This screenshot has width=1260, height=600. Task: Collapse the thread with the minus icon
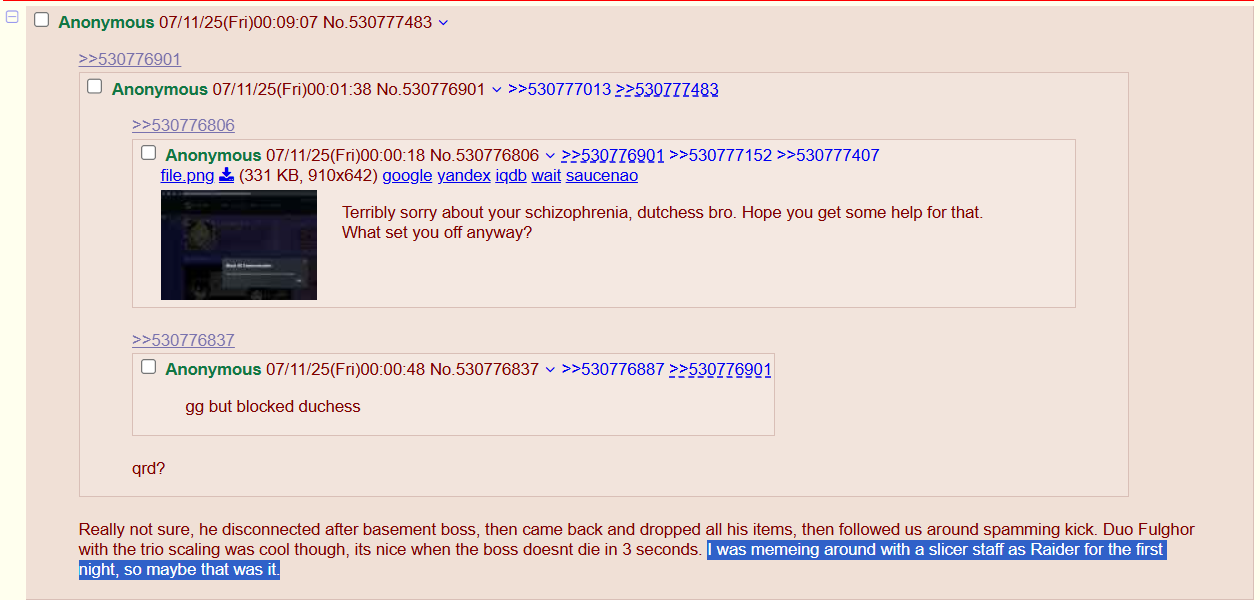tap(12, 18)
